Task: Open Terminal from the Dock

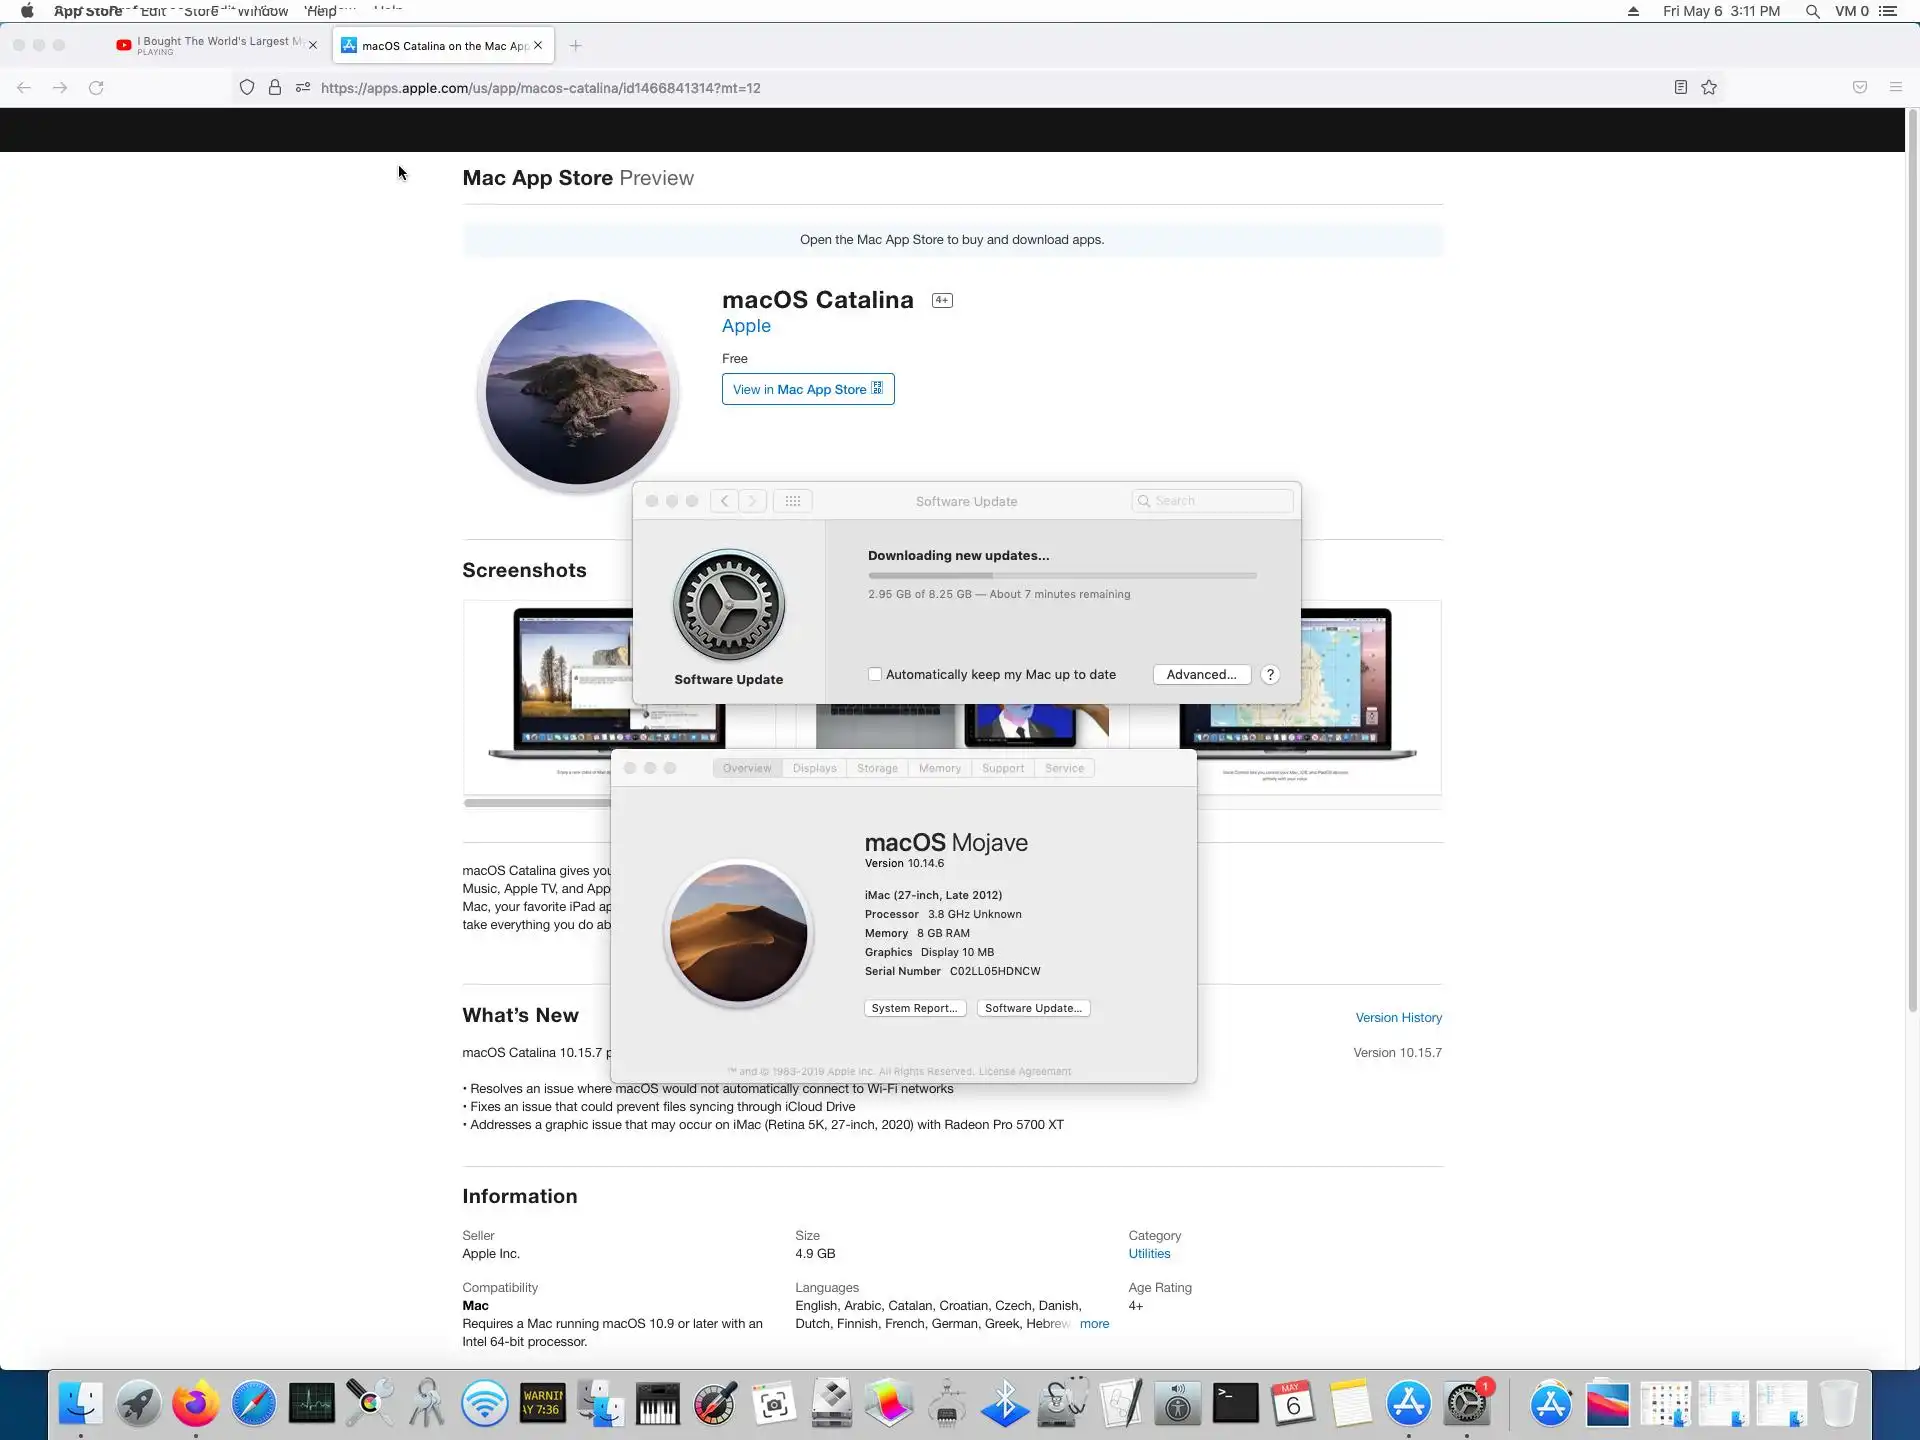Action: coord(1235,1403)
